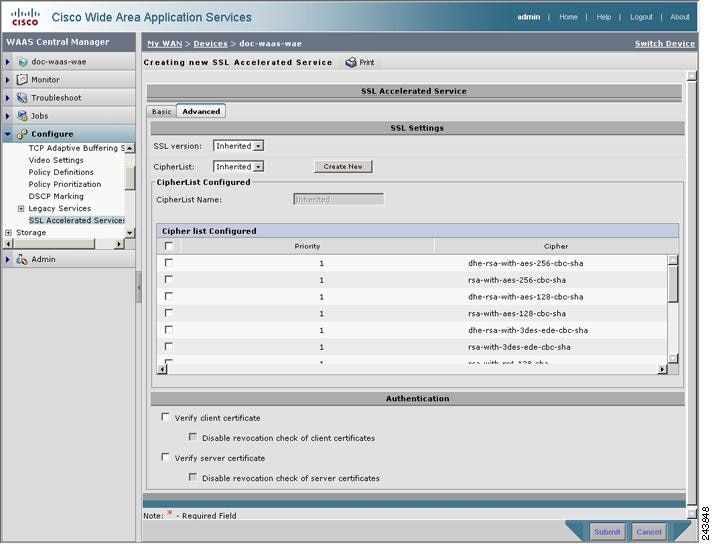Enable Verify client certificate
Screen dimensions: 712x544
pyautogui.click(x=165, y=417)
